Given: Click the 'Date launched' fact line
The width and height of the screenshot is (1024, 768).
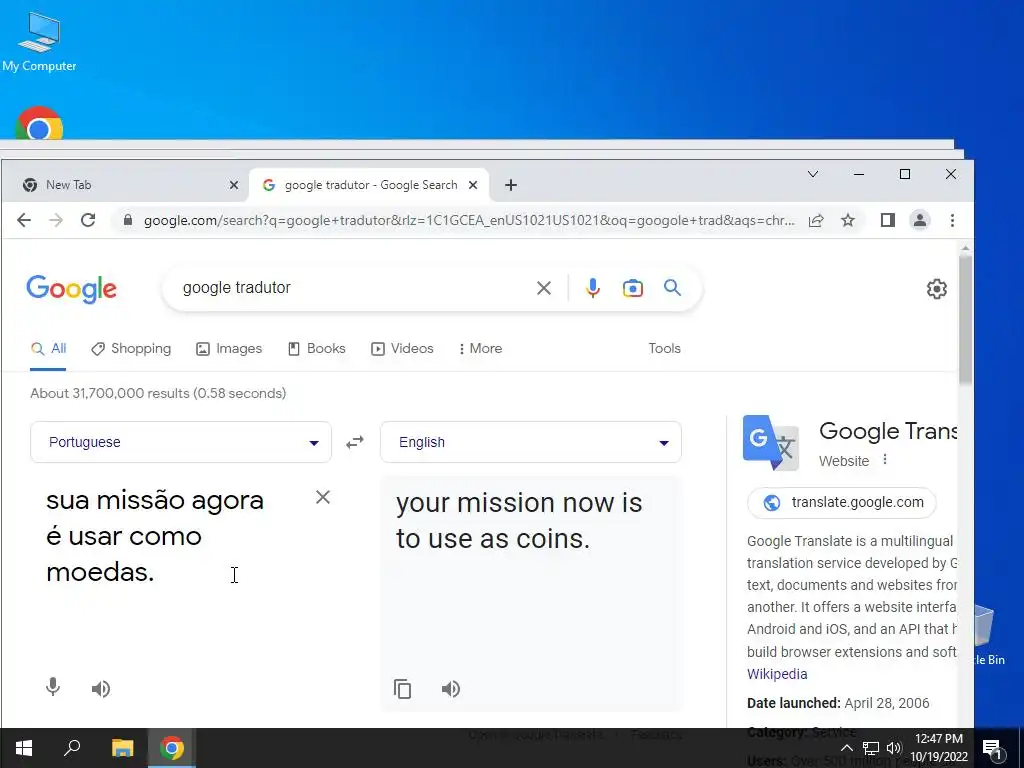Looking at the screenshot, I should 838,703.
